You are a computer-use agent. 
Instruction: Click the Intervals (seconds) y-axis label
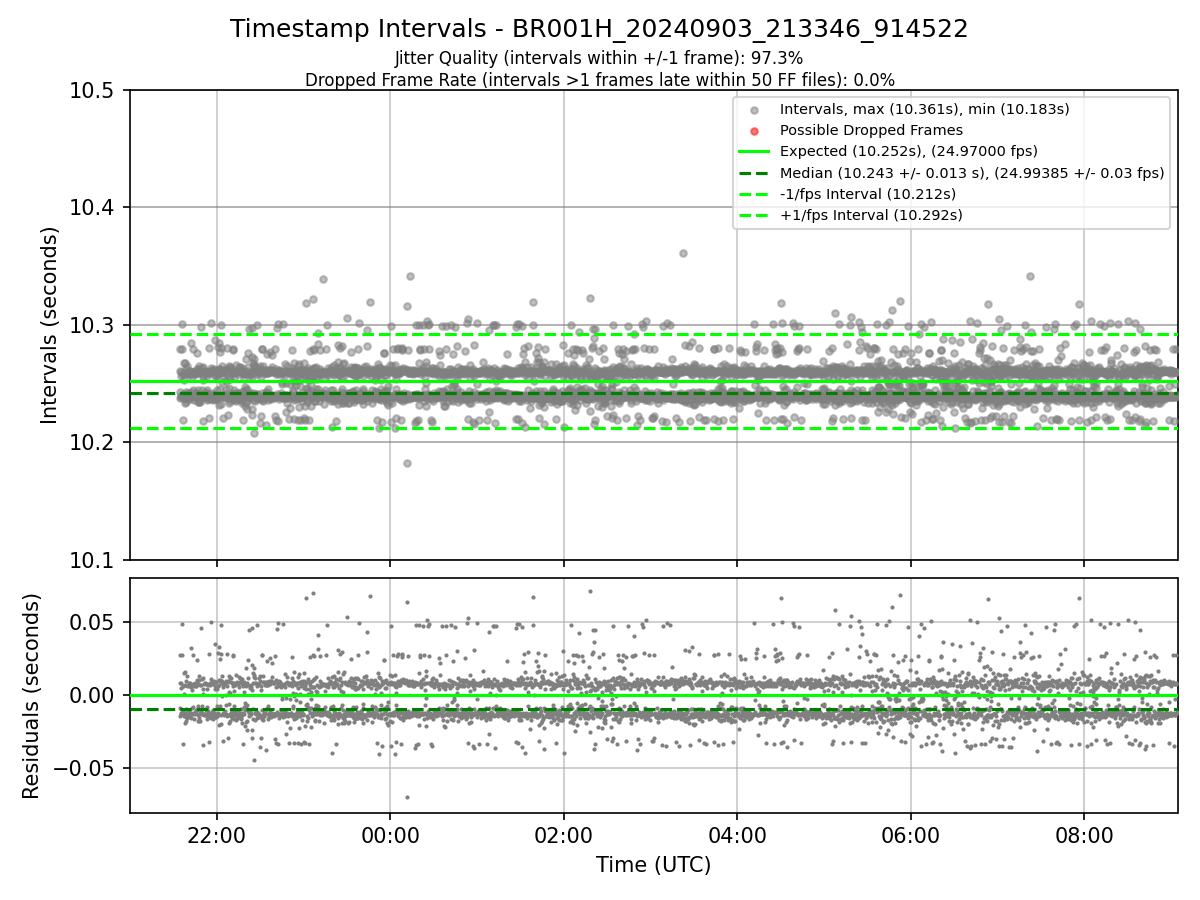click(50, 325)
